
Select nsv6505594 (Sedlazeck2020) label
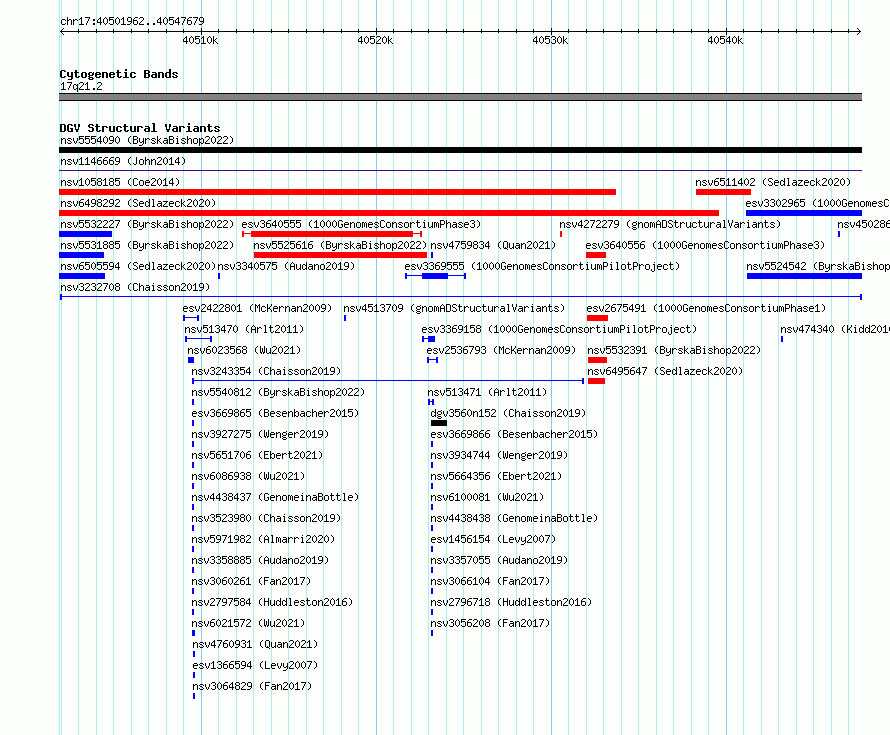click(x=138, y=266)
